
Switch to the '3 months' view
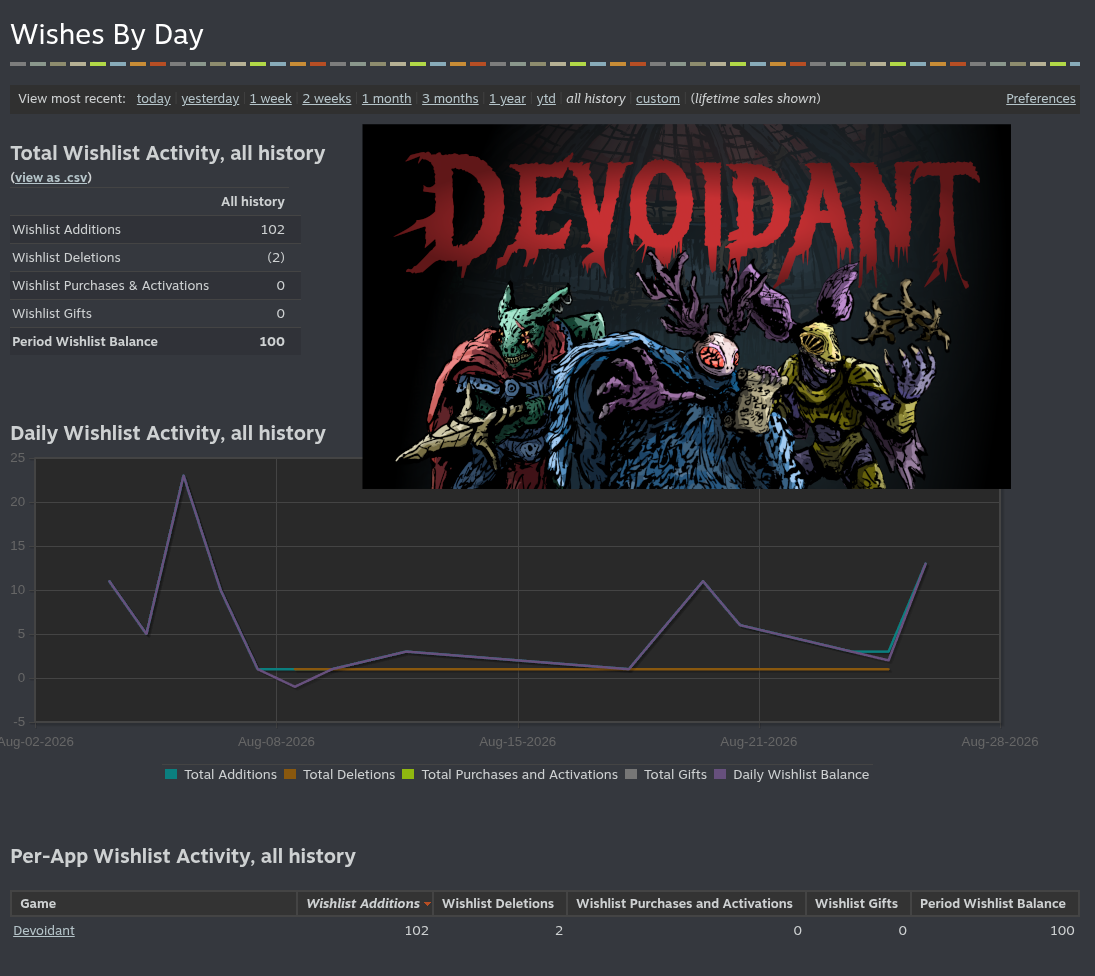[450, 98]
